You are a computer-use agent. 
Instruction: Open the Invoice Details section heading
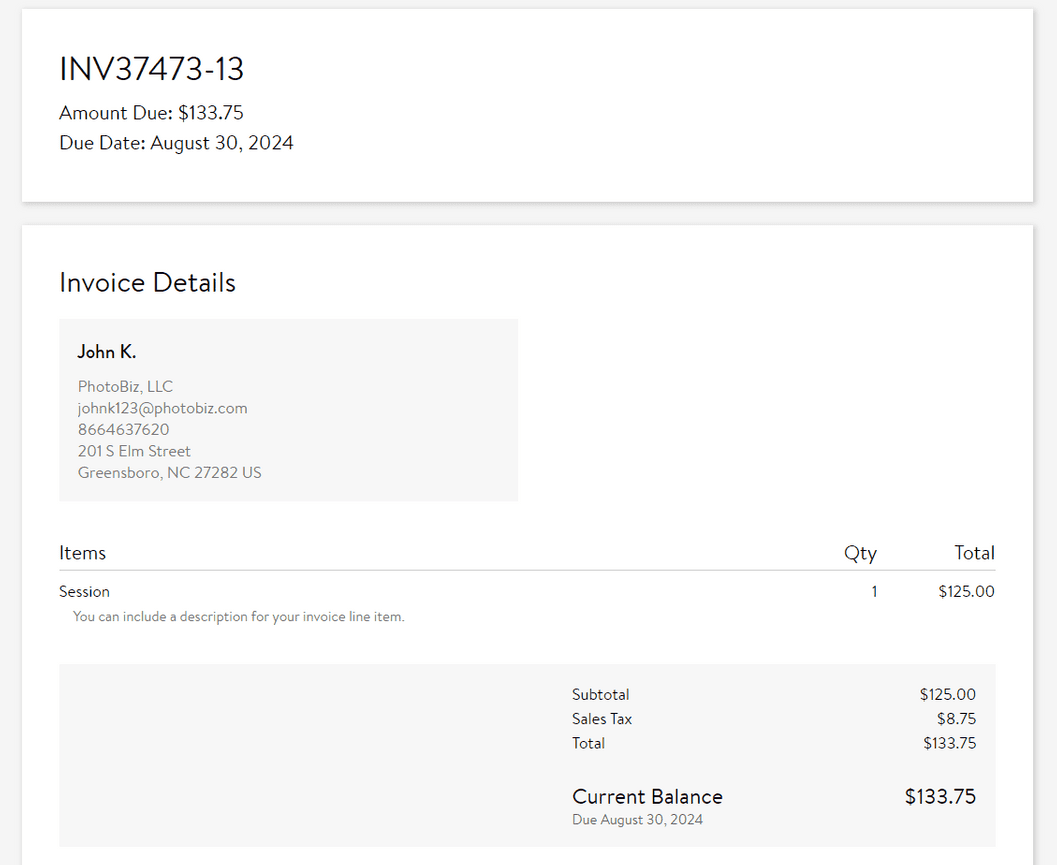point(147,282)
